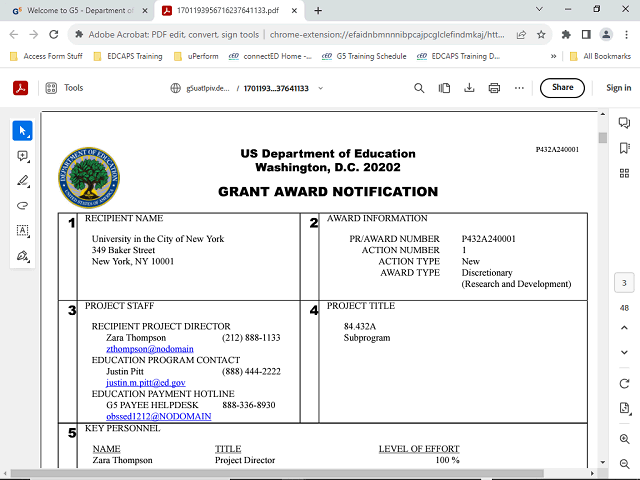
Task: Open the more options ellipsis menu
Action: (519, 88)
